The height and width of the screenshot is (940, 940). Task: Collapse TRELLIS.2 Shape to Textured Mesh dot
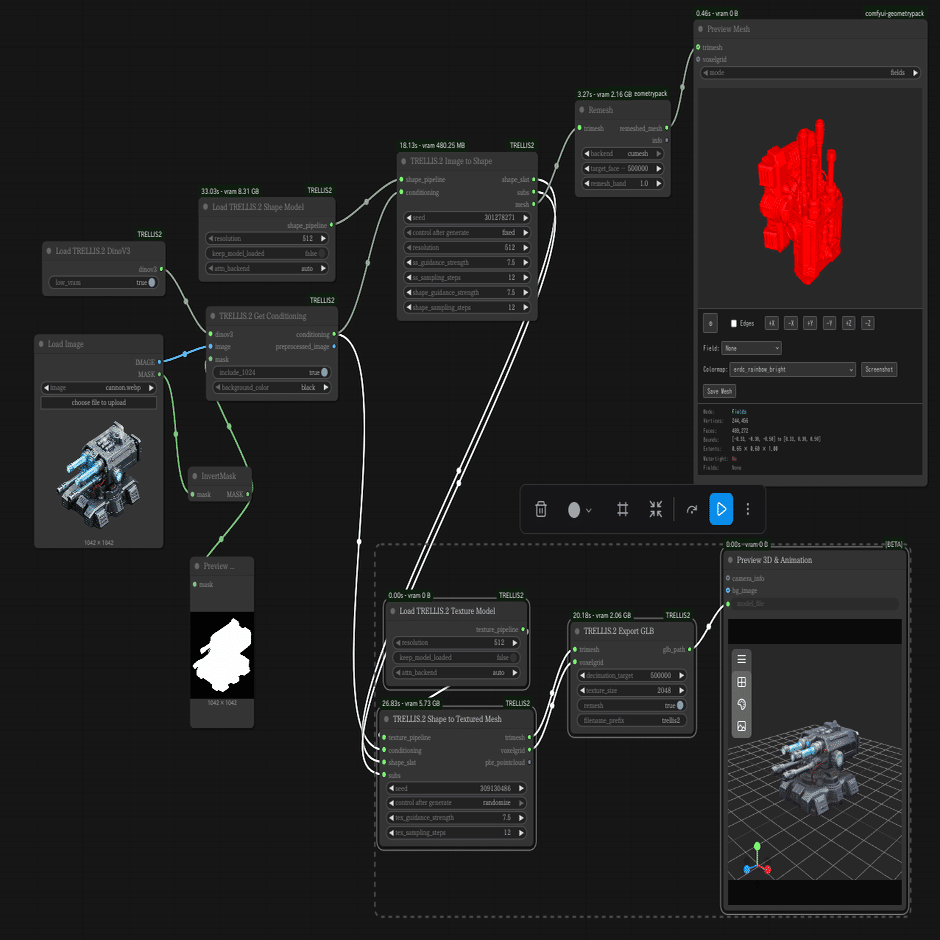387,719
